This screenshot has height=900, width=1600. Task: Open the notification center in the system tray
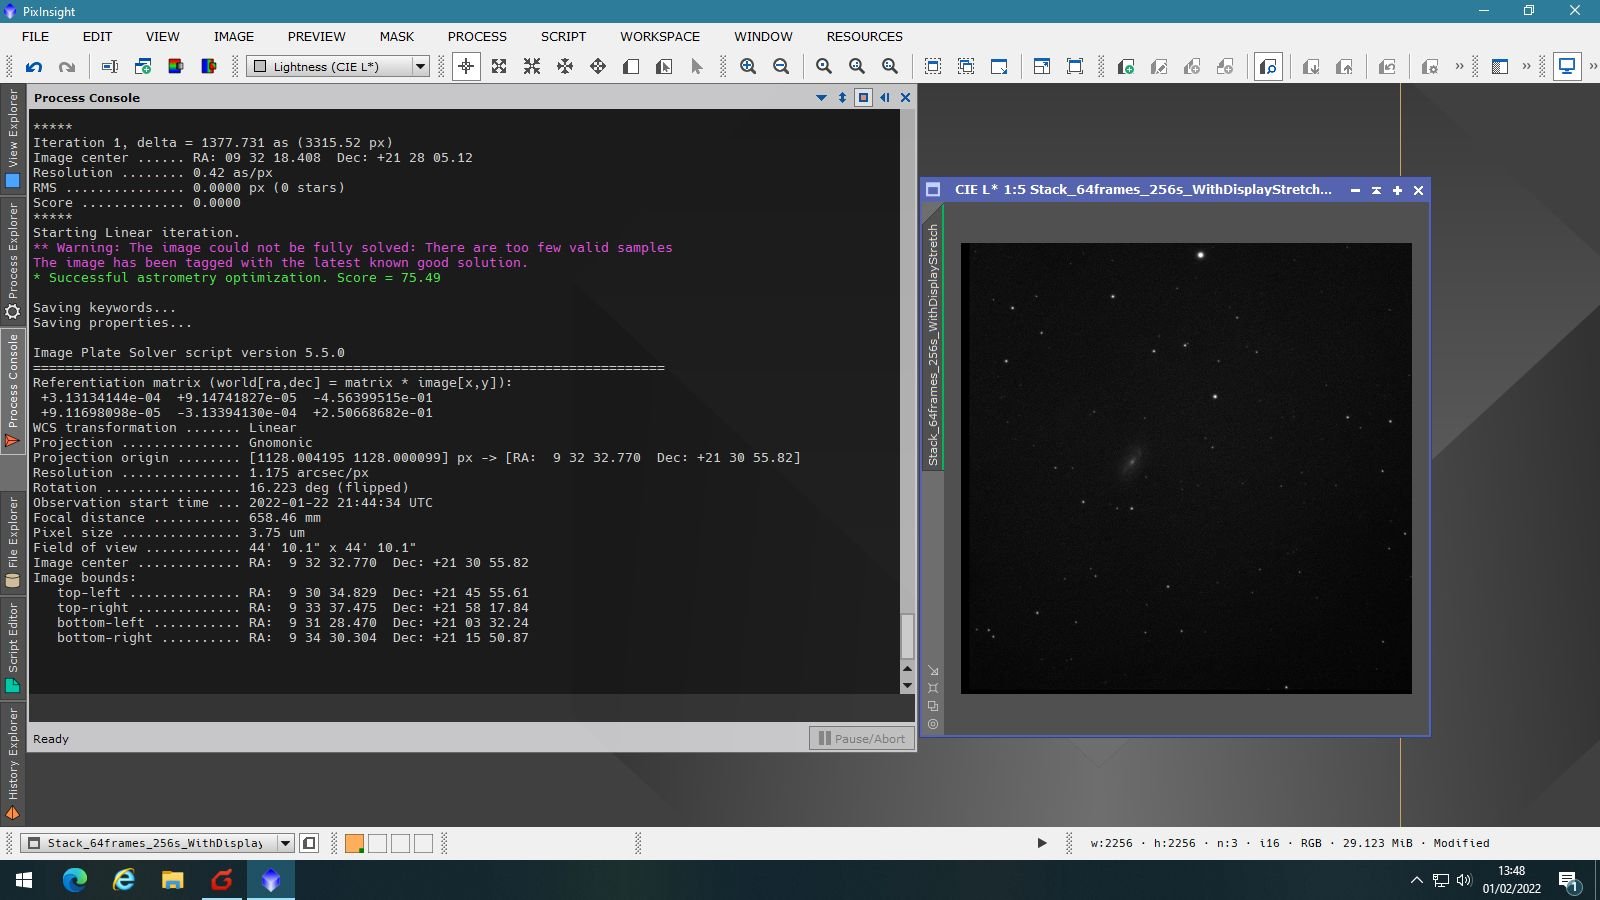pos(1568,881)
